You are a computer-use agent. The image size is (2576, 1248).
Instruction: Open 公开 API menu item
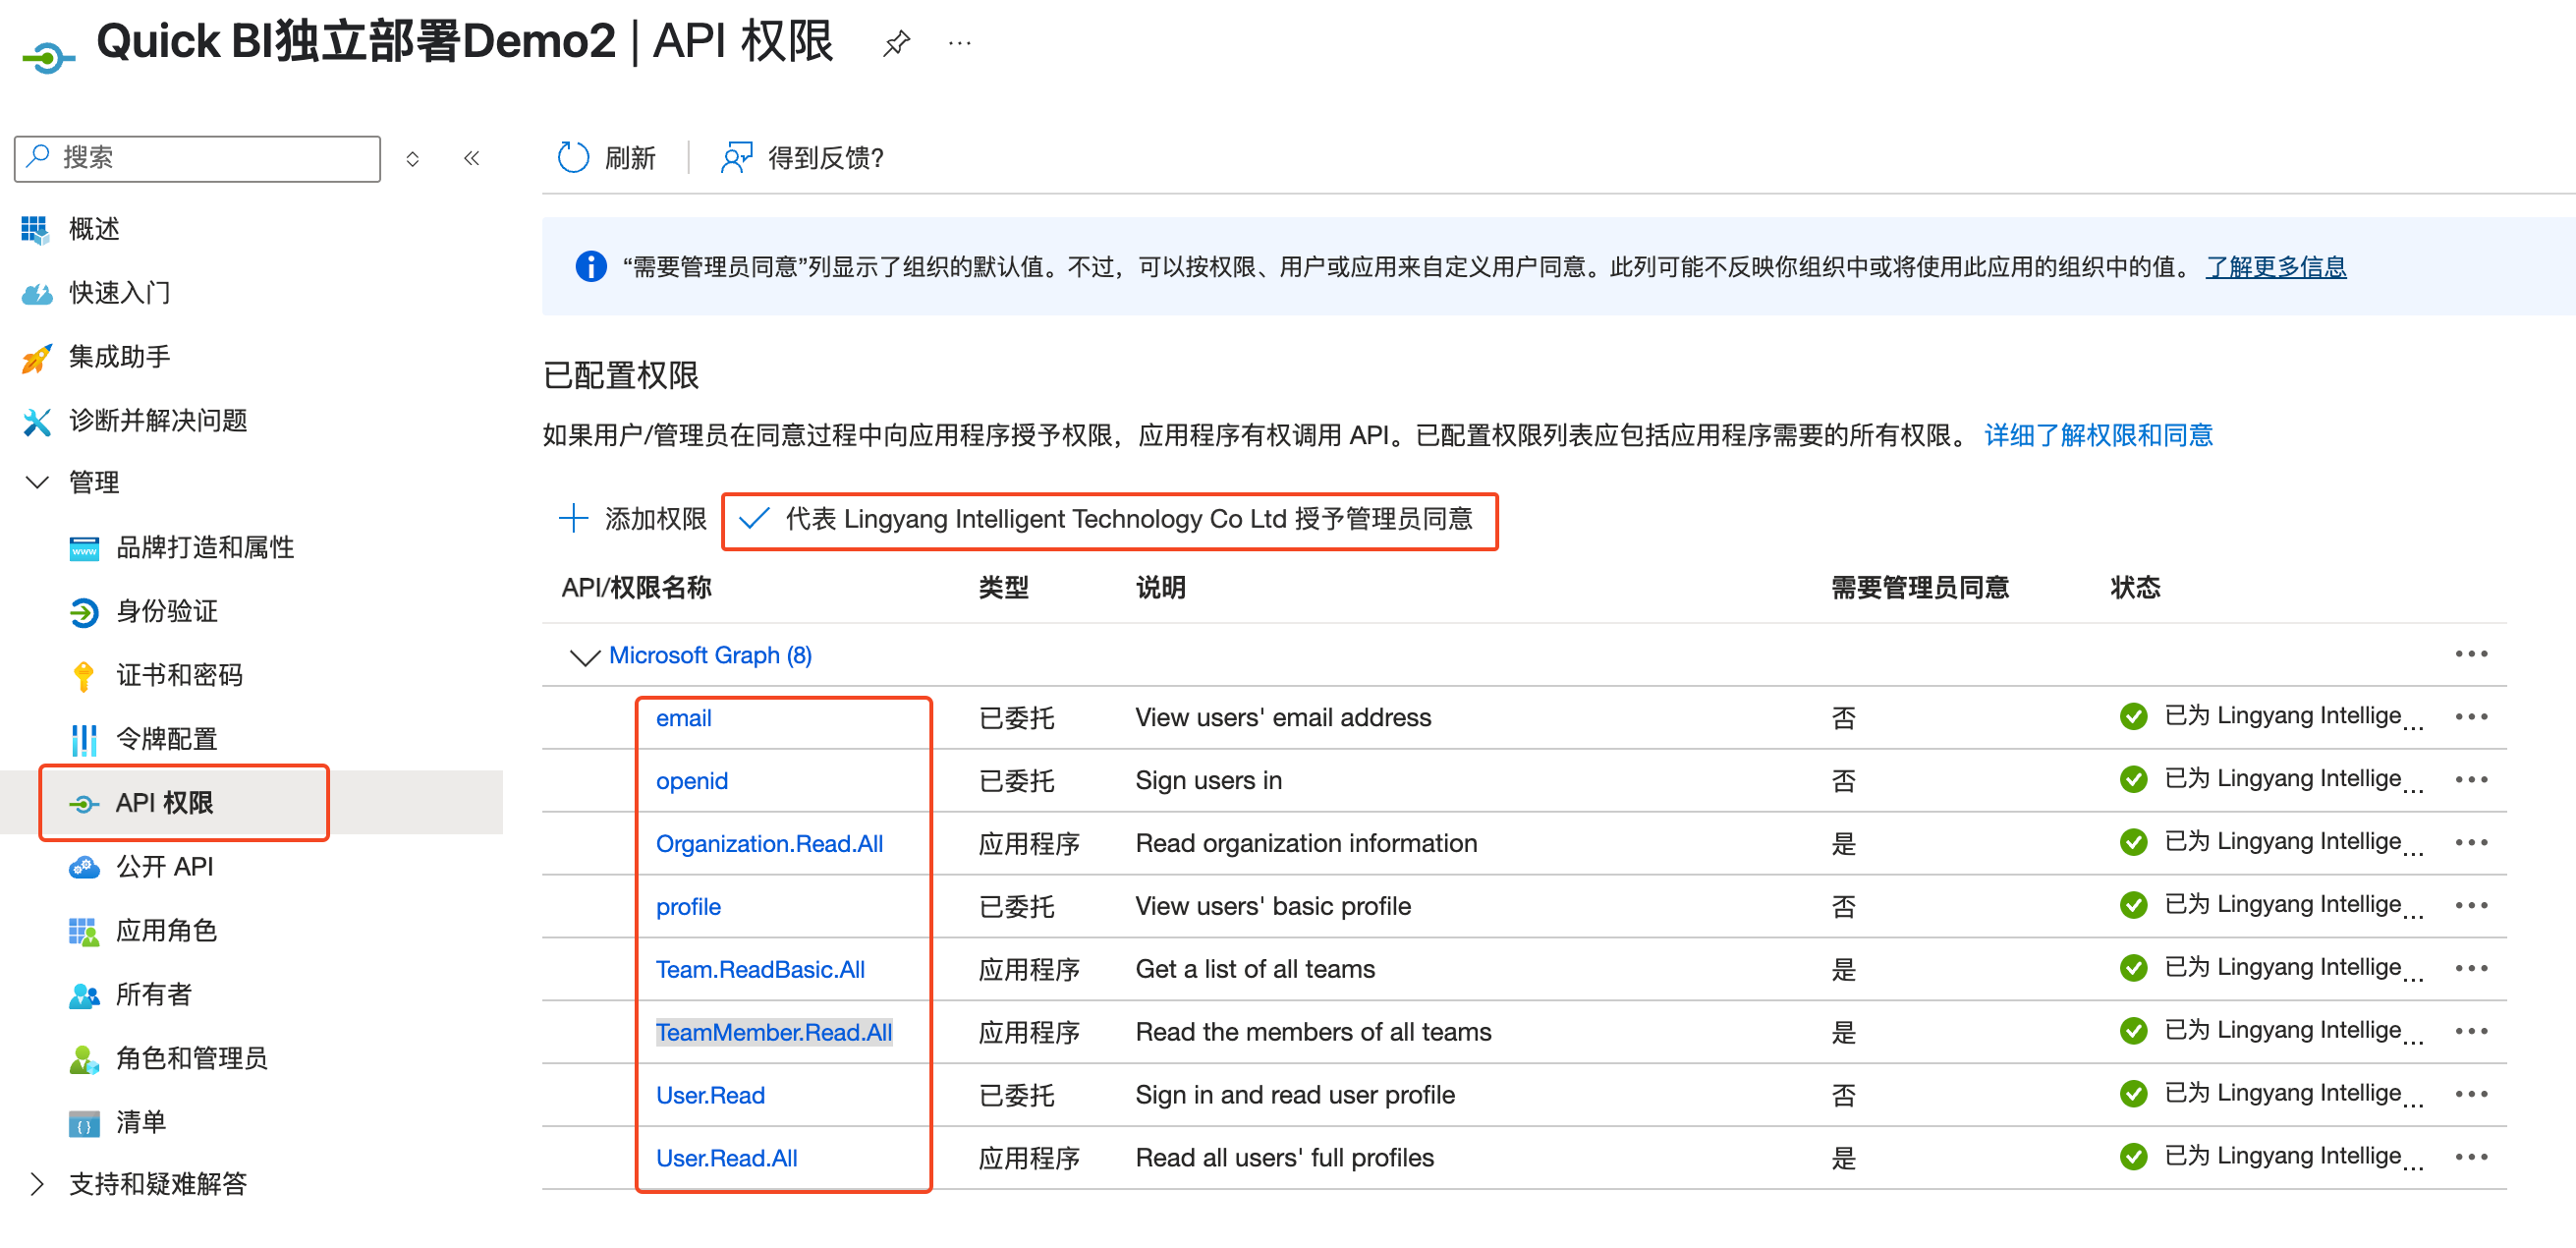pyautogui.click(x=165, y=866)
